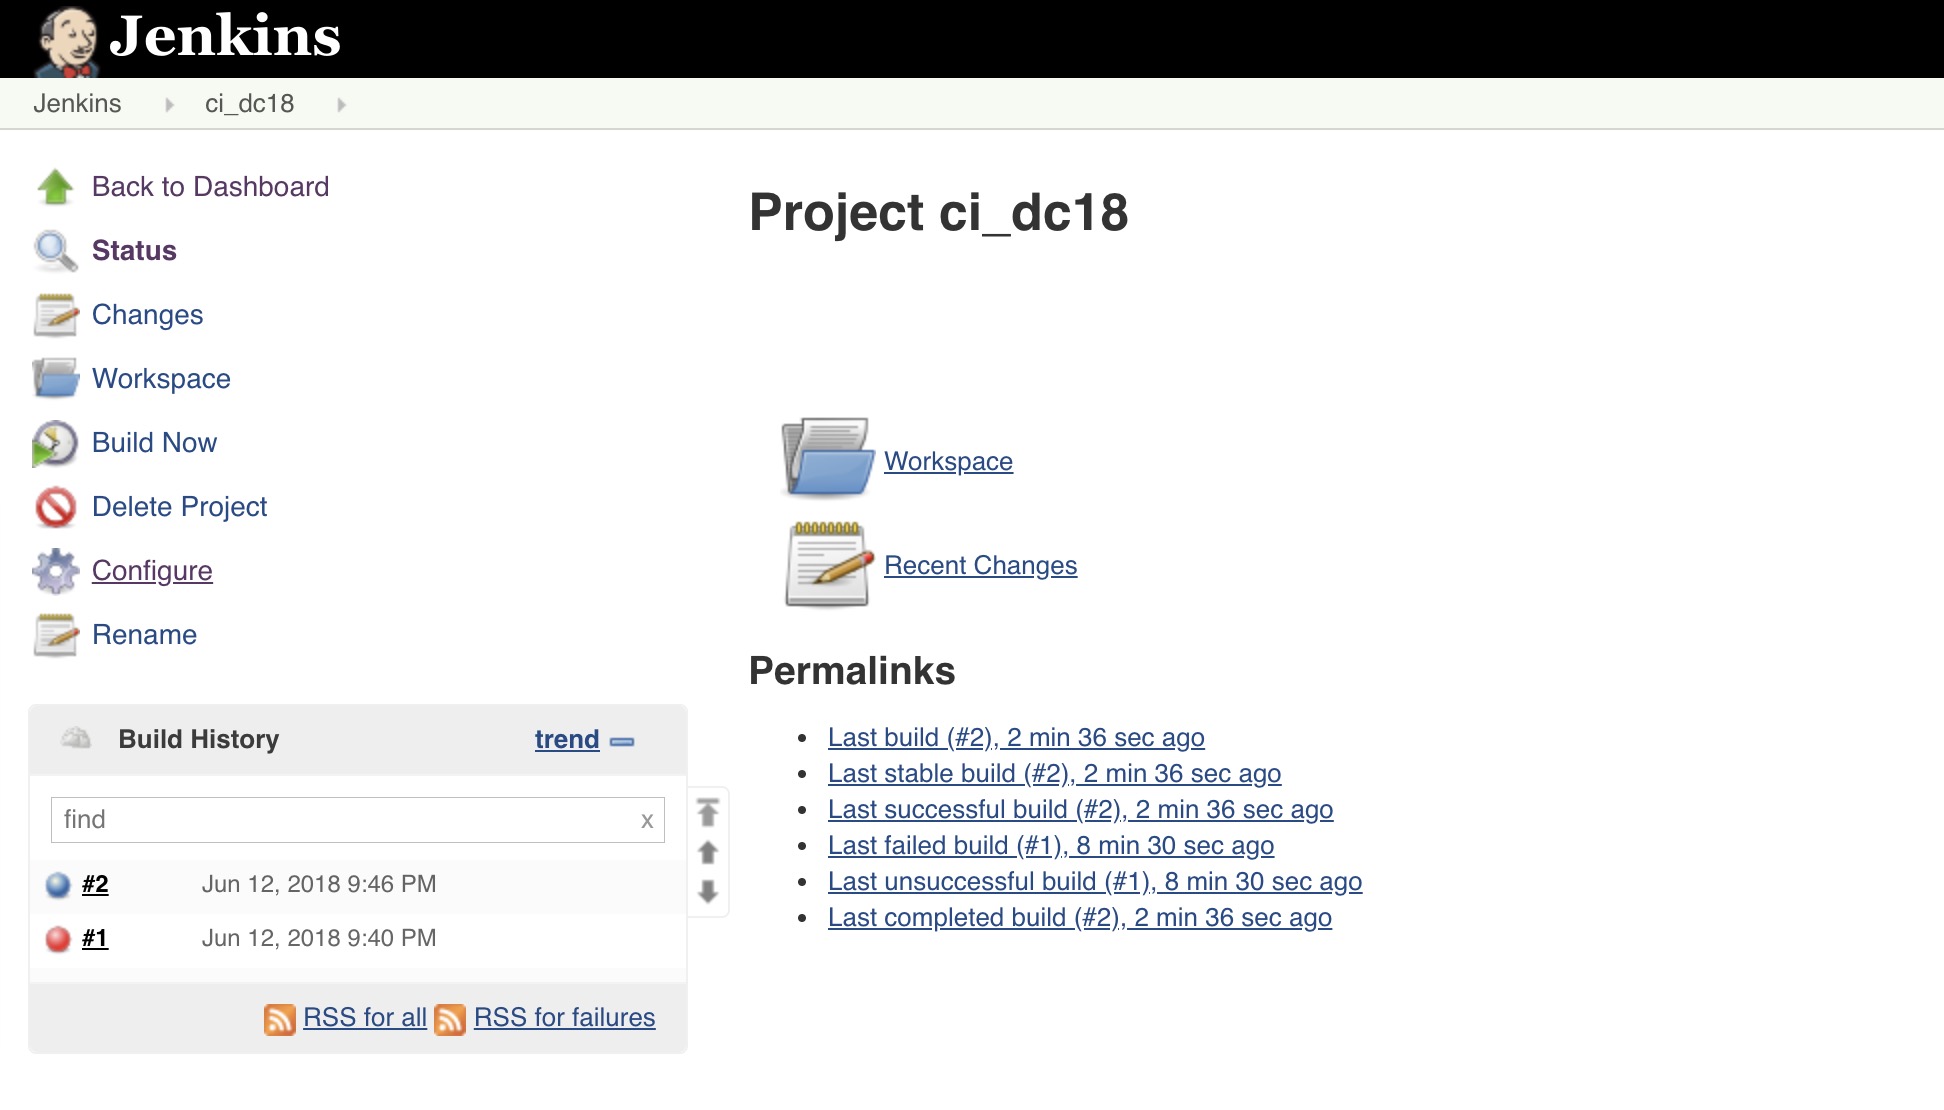Click the Build Now icon
Image resolution: width=1944 pixels, height=1110 pixels.
coord(53,442)
